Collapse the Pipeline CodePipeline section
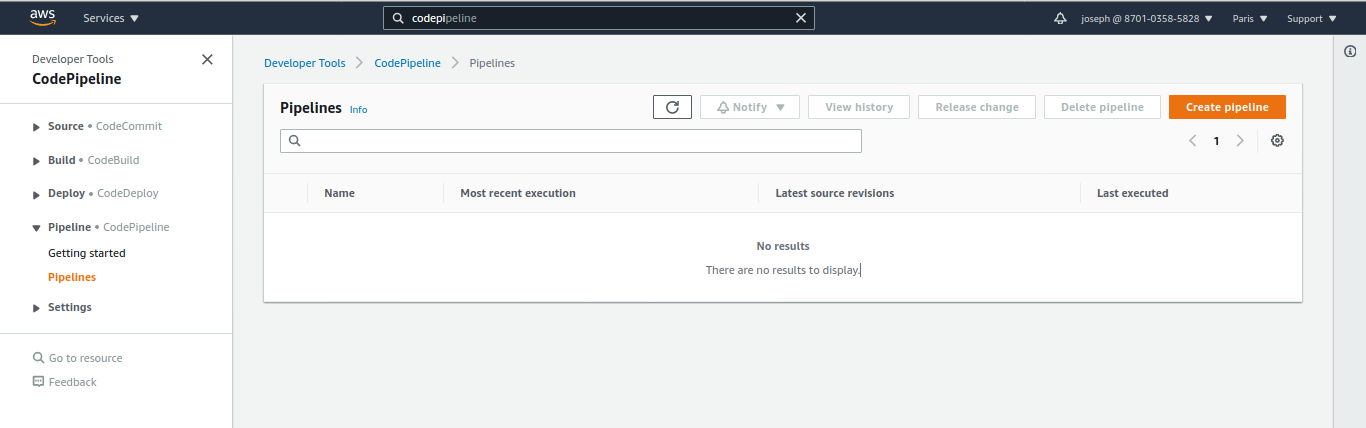 [38, 228]
